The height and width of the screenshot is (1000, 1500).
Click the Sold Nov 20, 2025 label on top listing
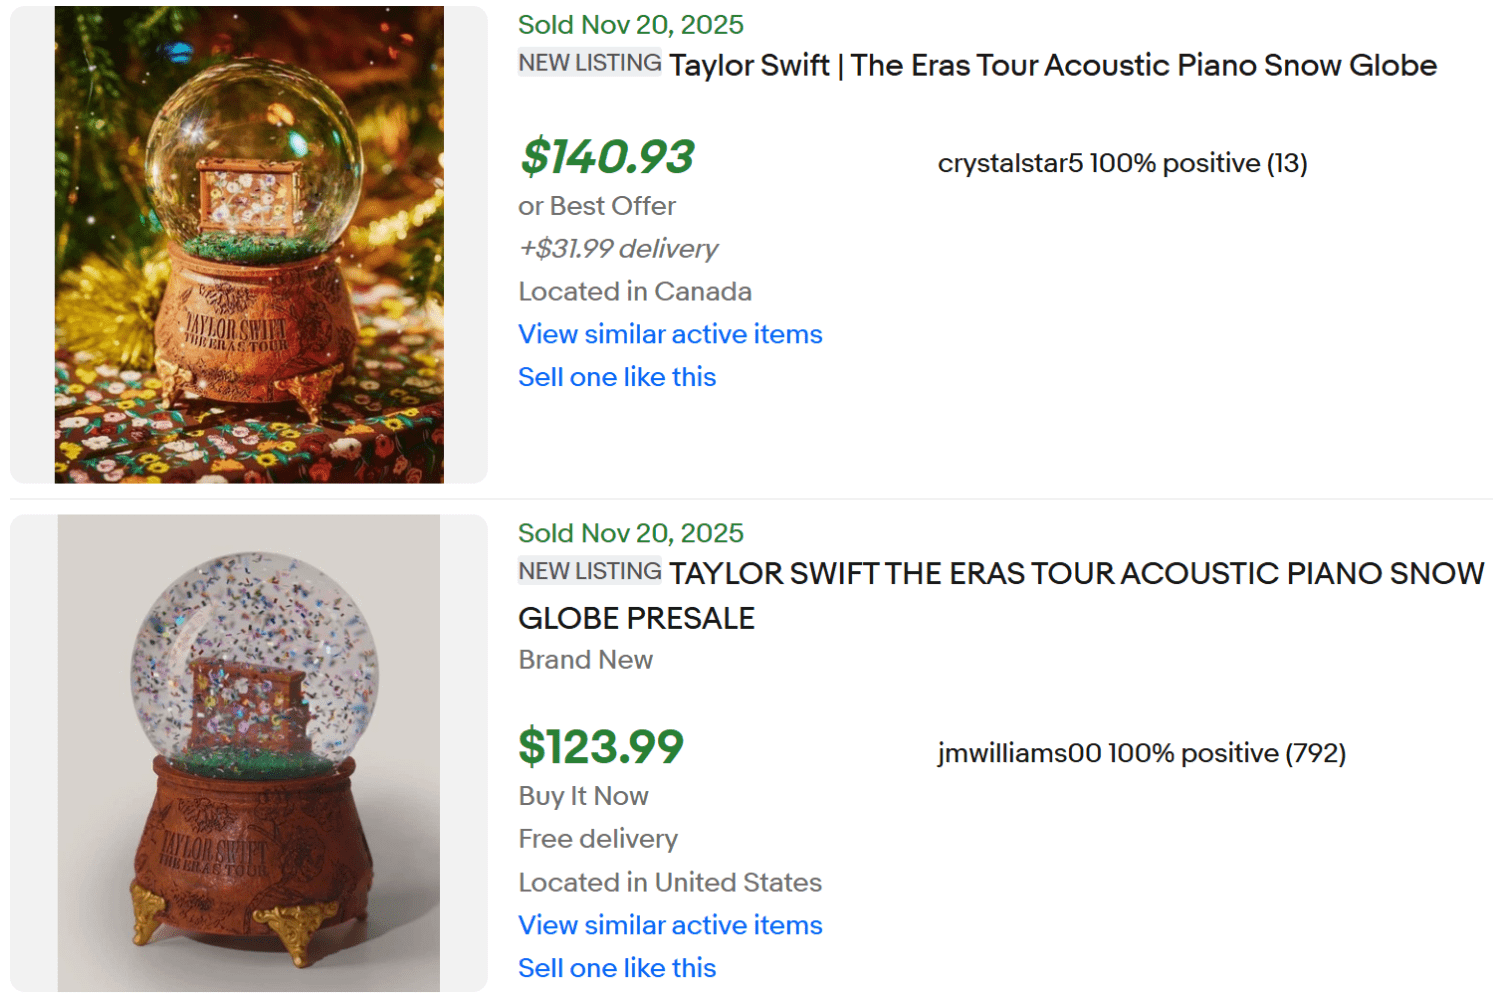tap(630, 24)
